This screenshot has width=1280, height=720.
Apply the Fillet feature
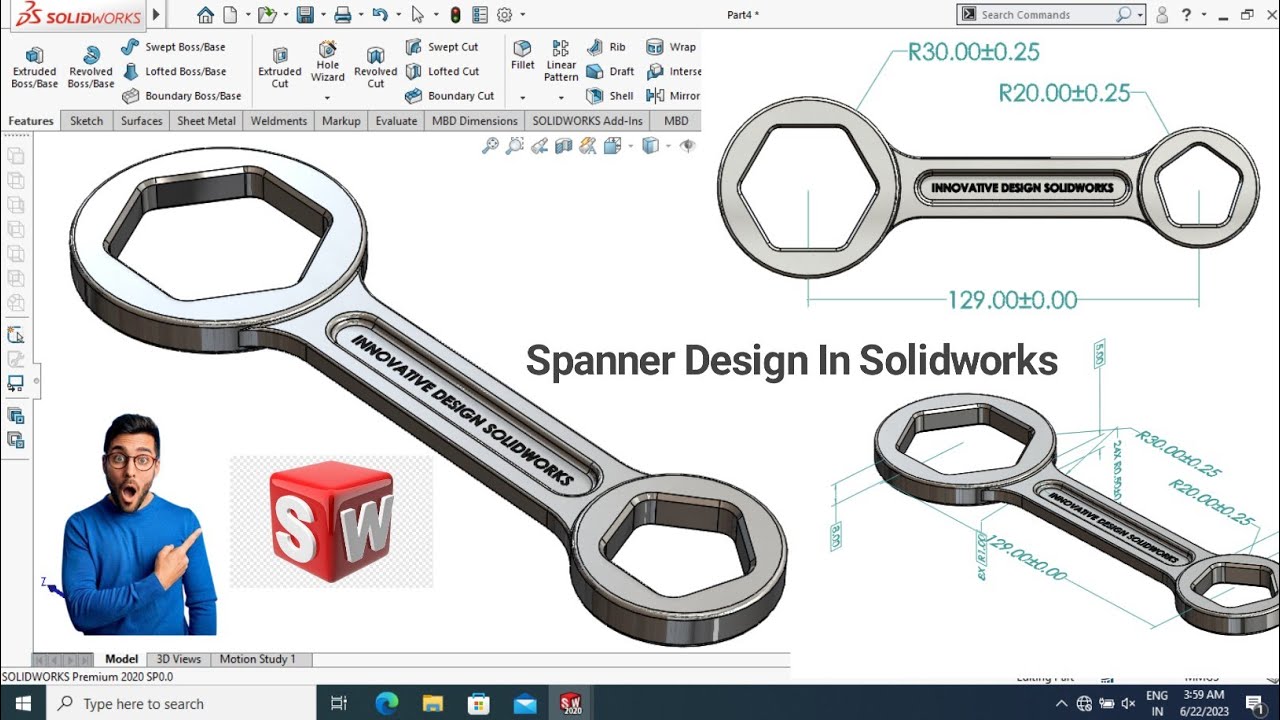coord(522,55)
